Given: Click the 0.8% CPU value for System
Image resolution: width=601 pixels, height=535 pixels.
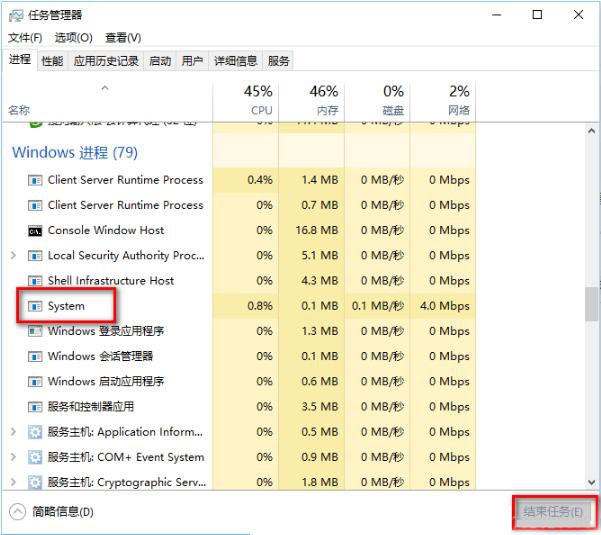Looking at the screenshot, I should click(x=260, y=306).
